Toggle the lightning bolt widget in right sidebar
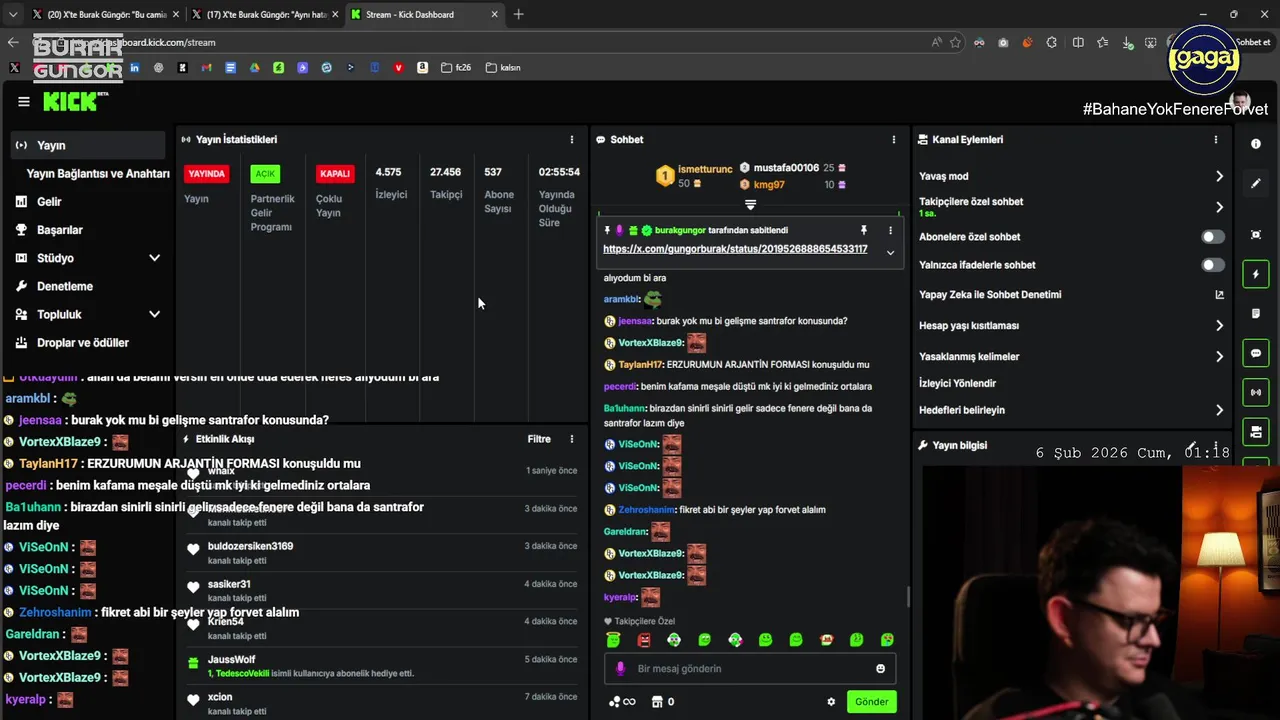Image resolution: width=1280 pixels, height=720 pixels. pyautogui.click(x=1256, y=274)
